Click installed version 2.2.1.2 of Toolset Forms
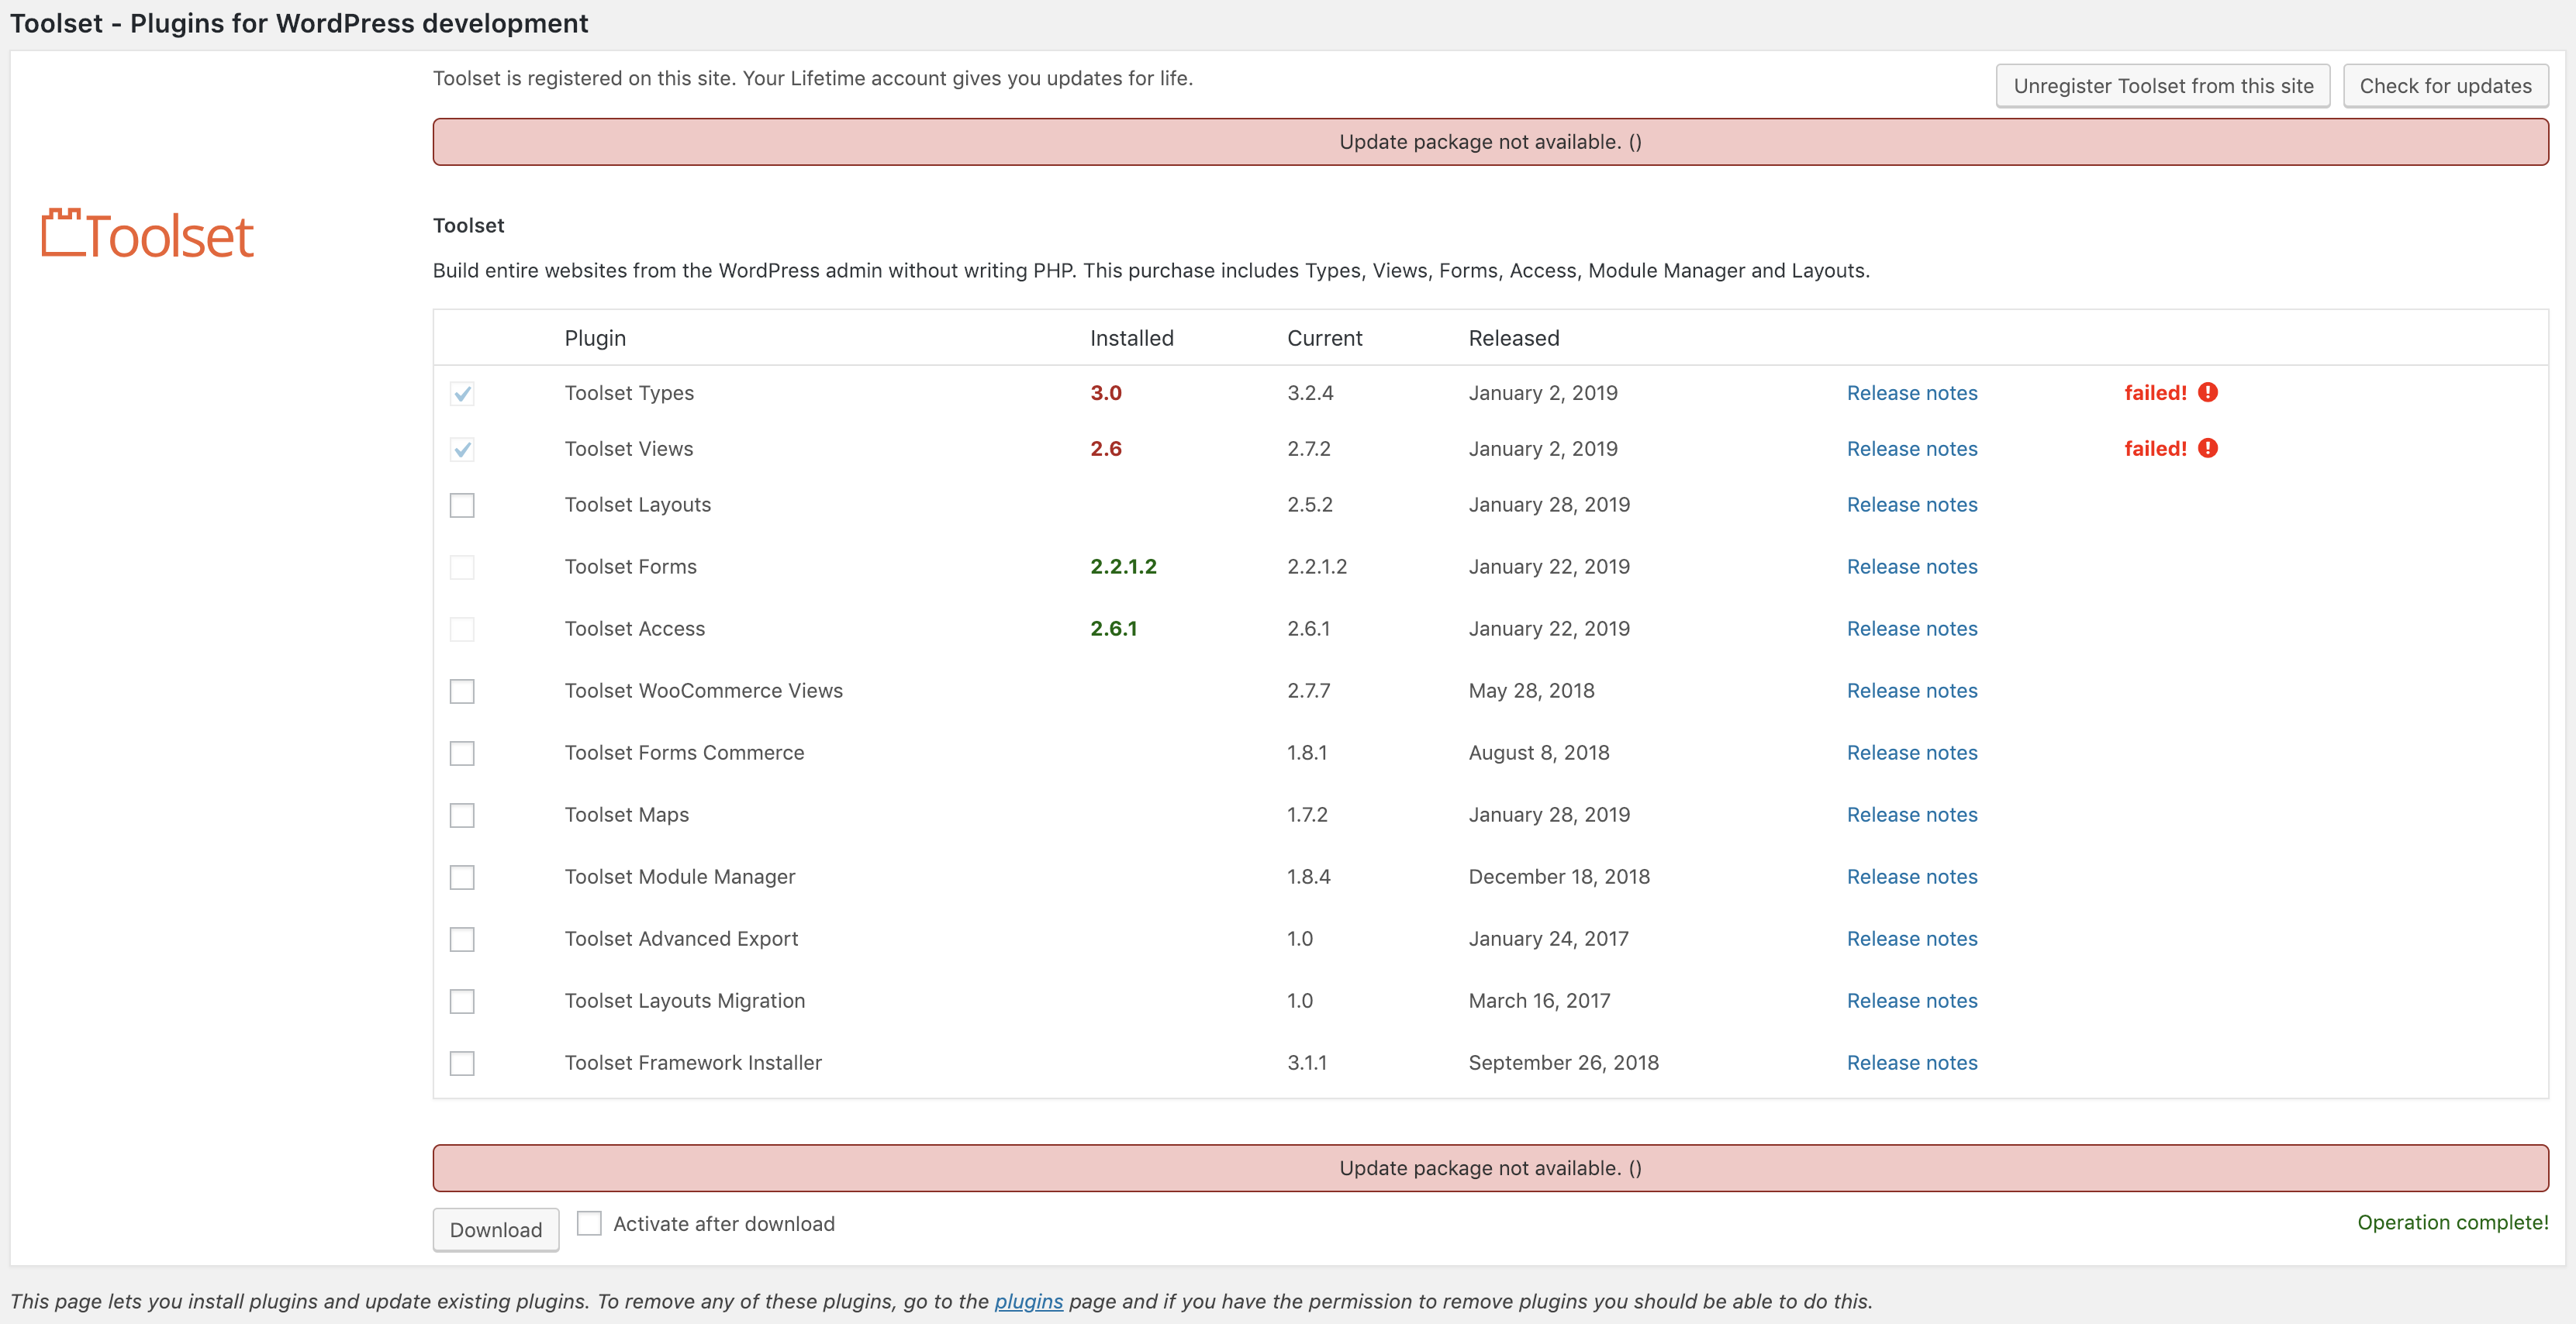Viewport: 2576px width, 1324px height. click(x=1123, y=567)
